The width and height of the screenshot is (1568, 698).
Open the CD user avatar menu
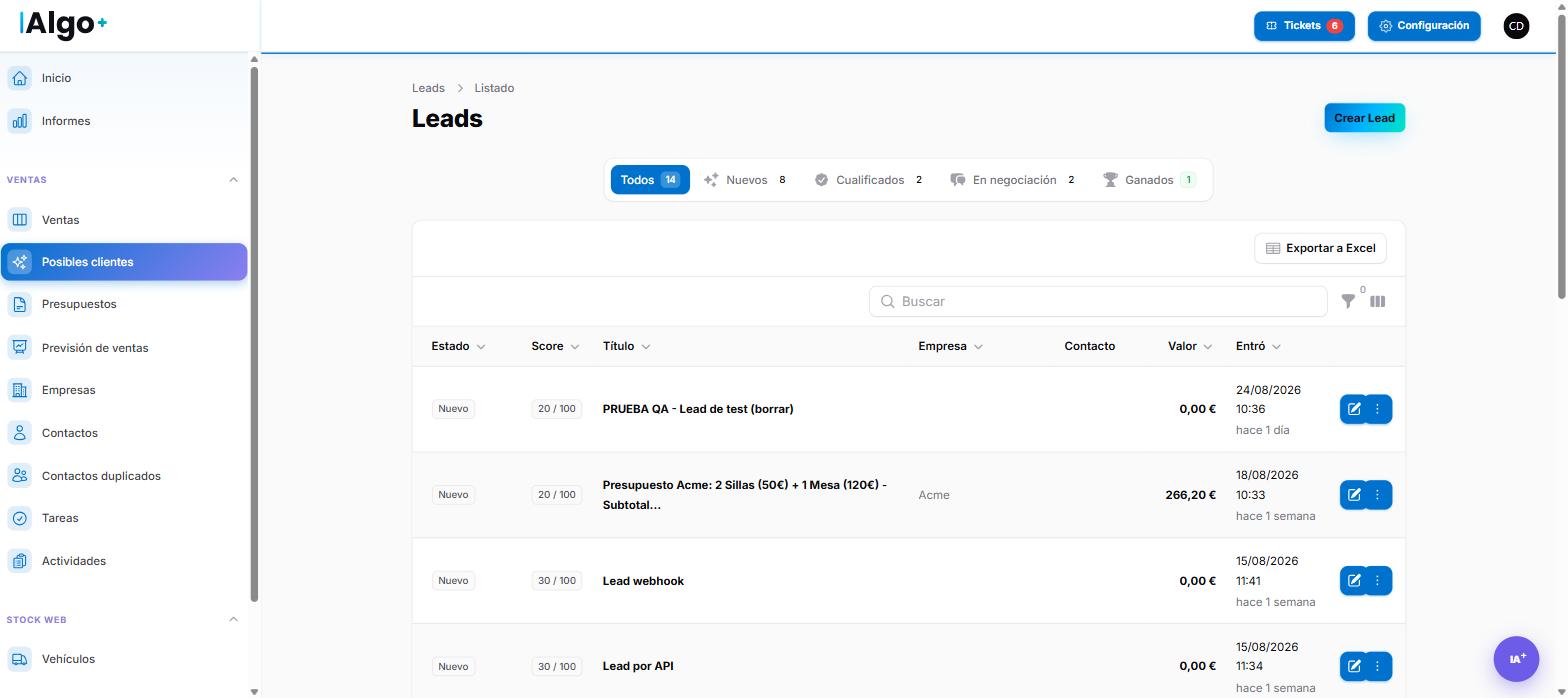coord(1516,26)
